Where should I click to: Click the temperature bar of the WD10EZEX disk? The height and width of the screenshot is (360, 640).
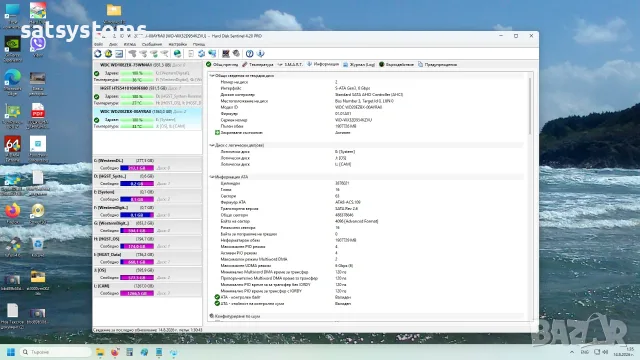(x=137, y=80)
